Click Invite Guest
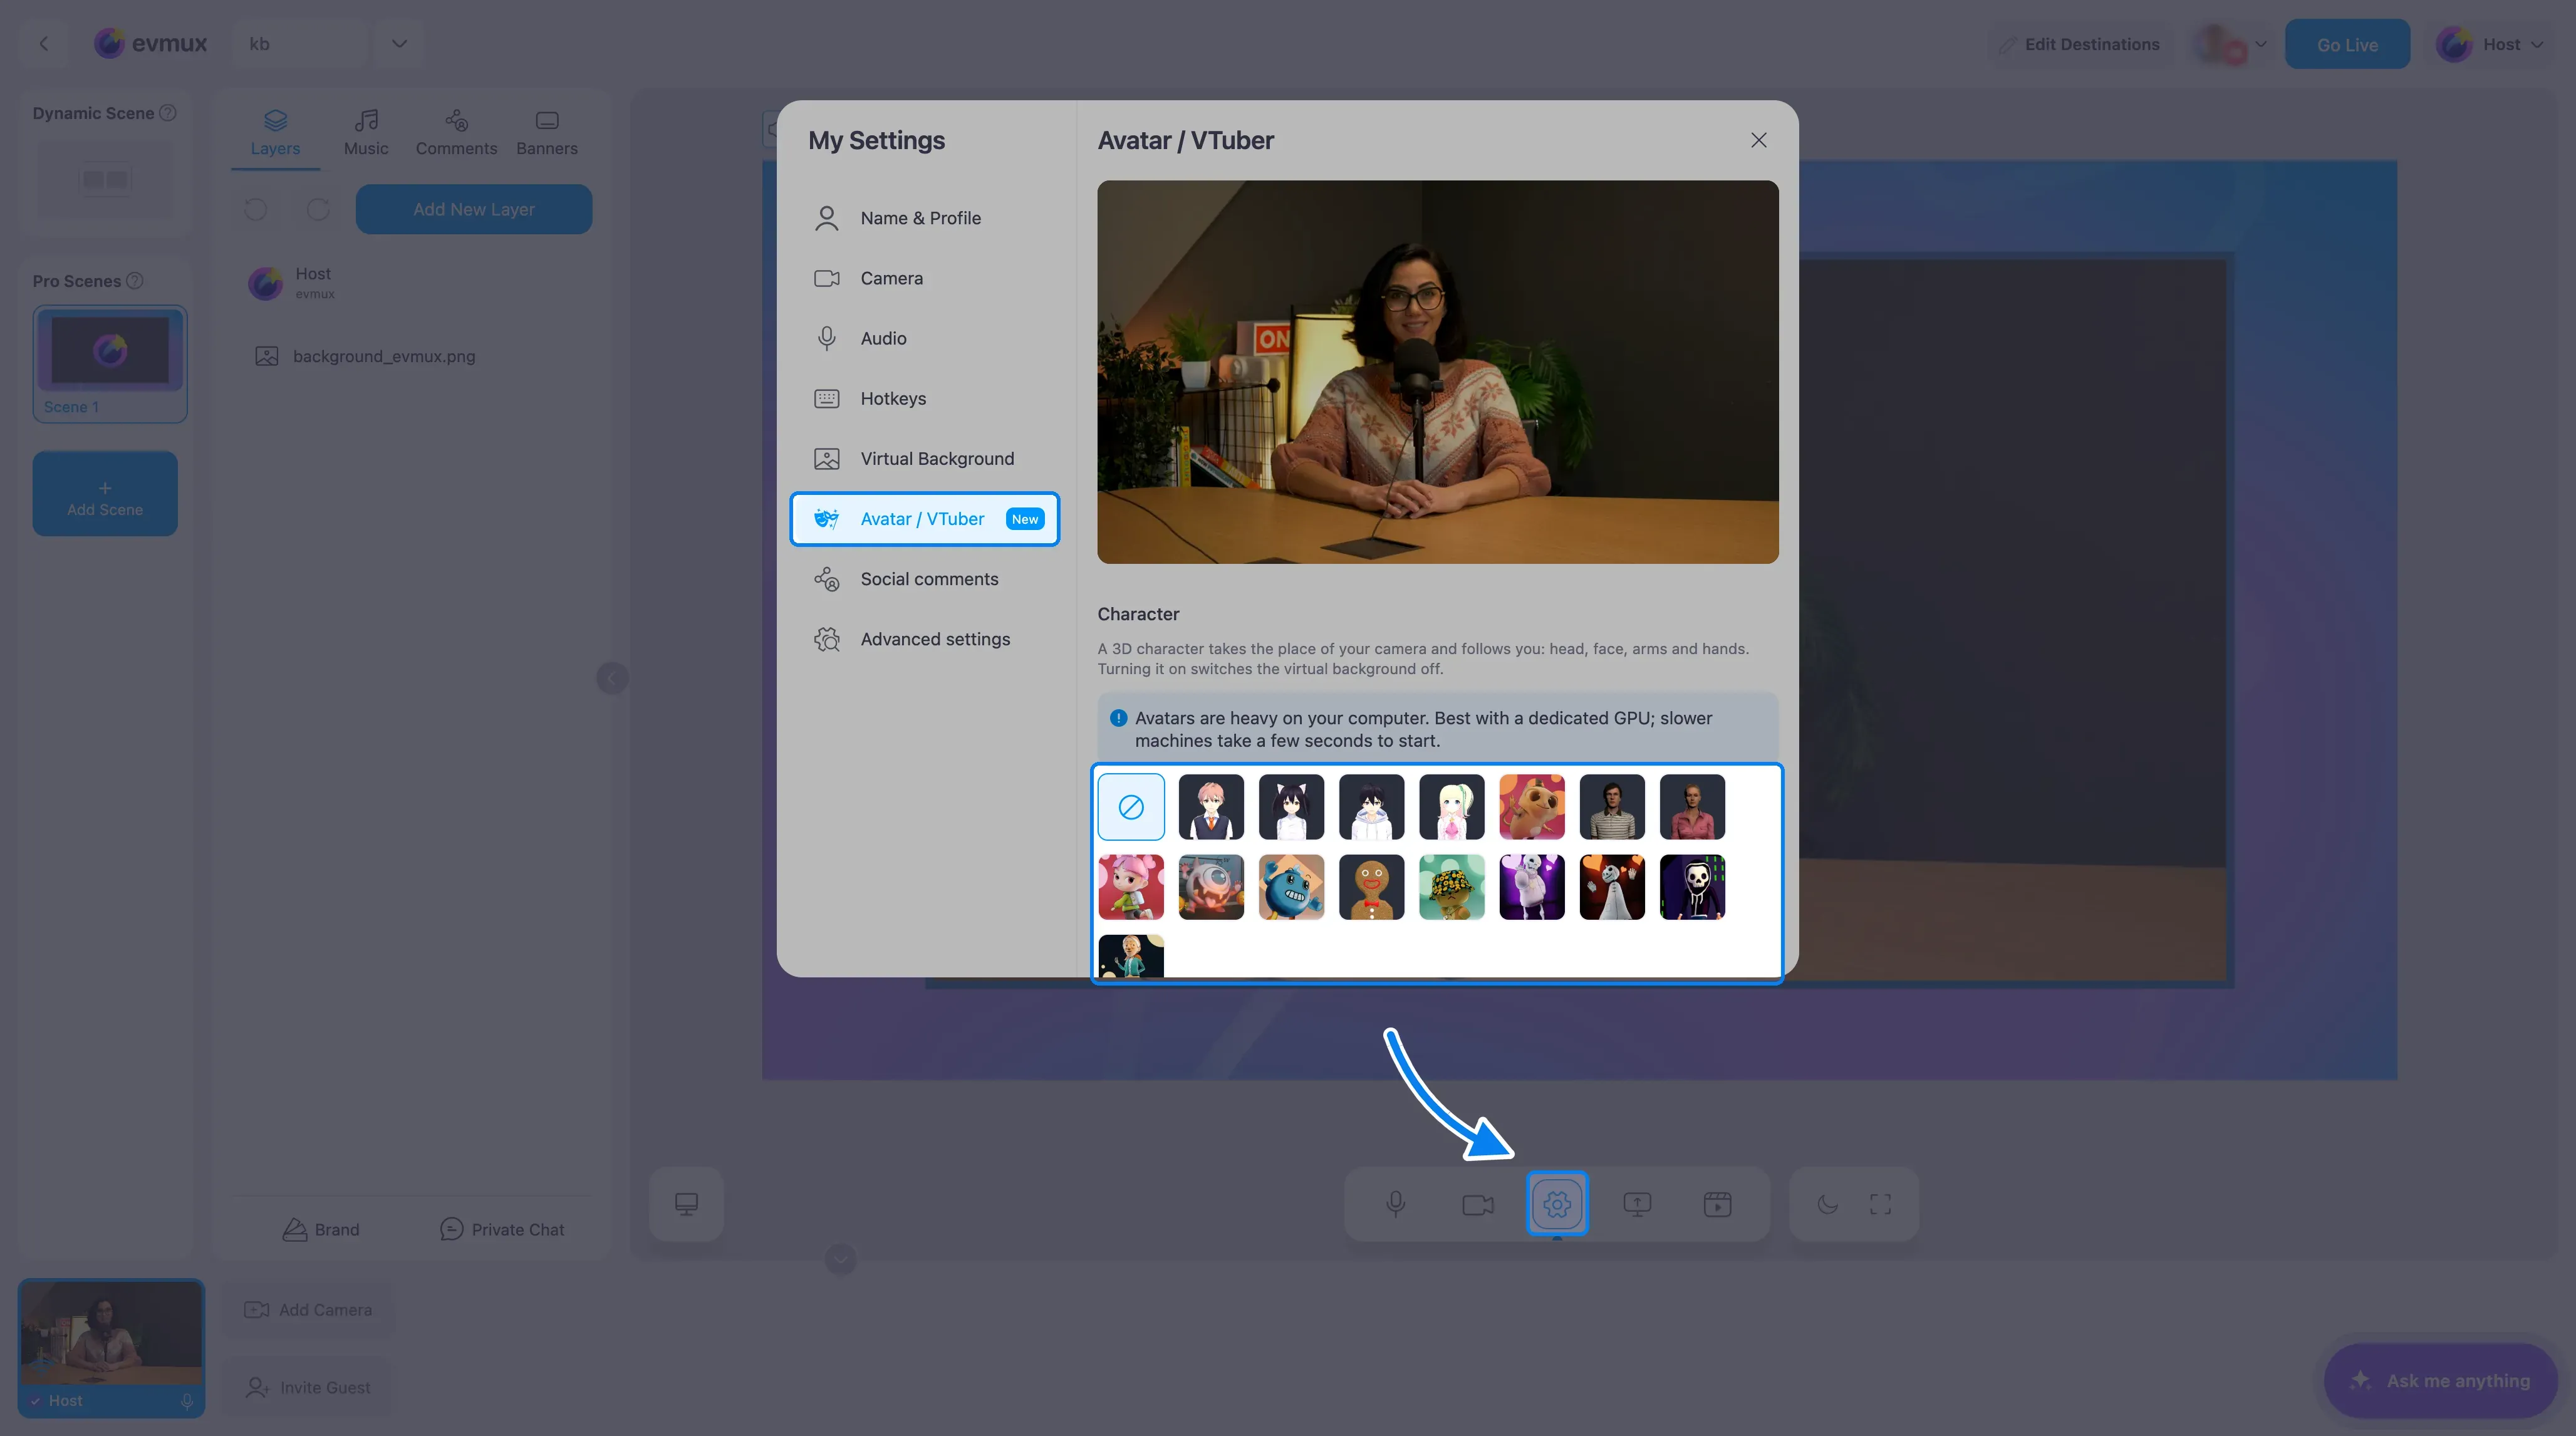 point(308,1387)
